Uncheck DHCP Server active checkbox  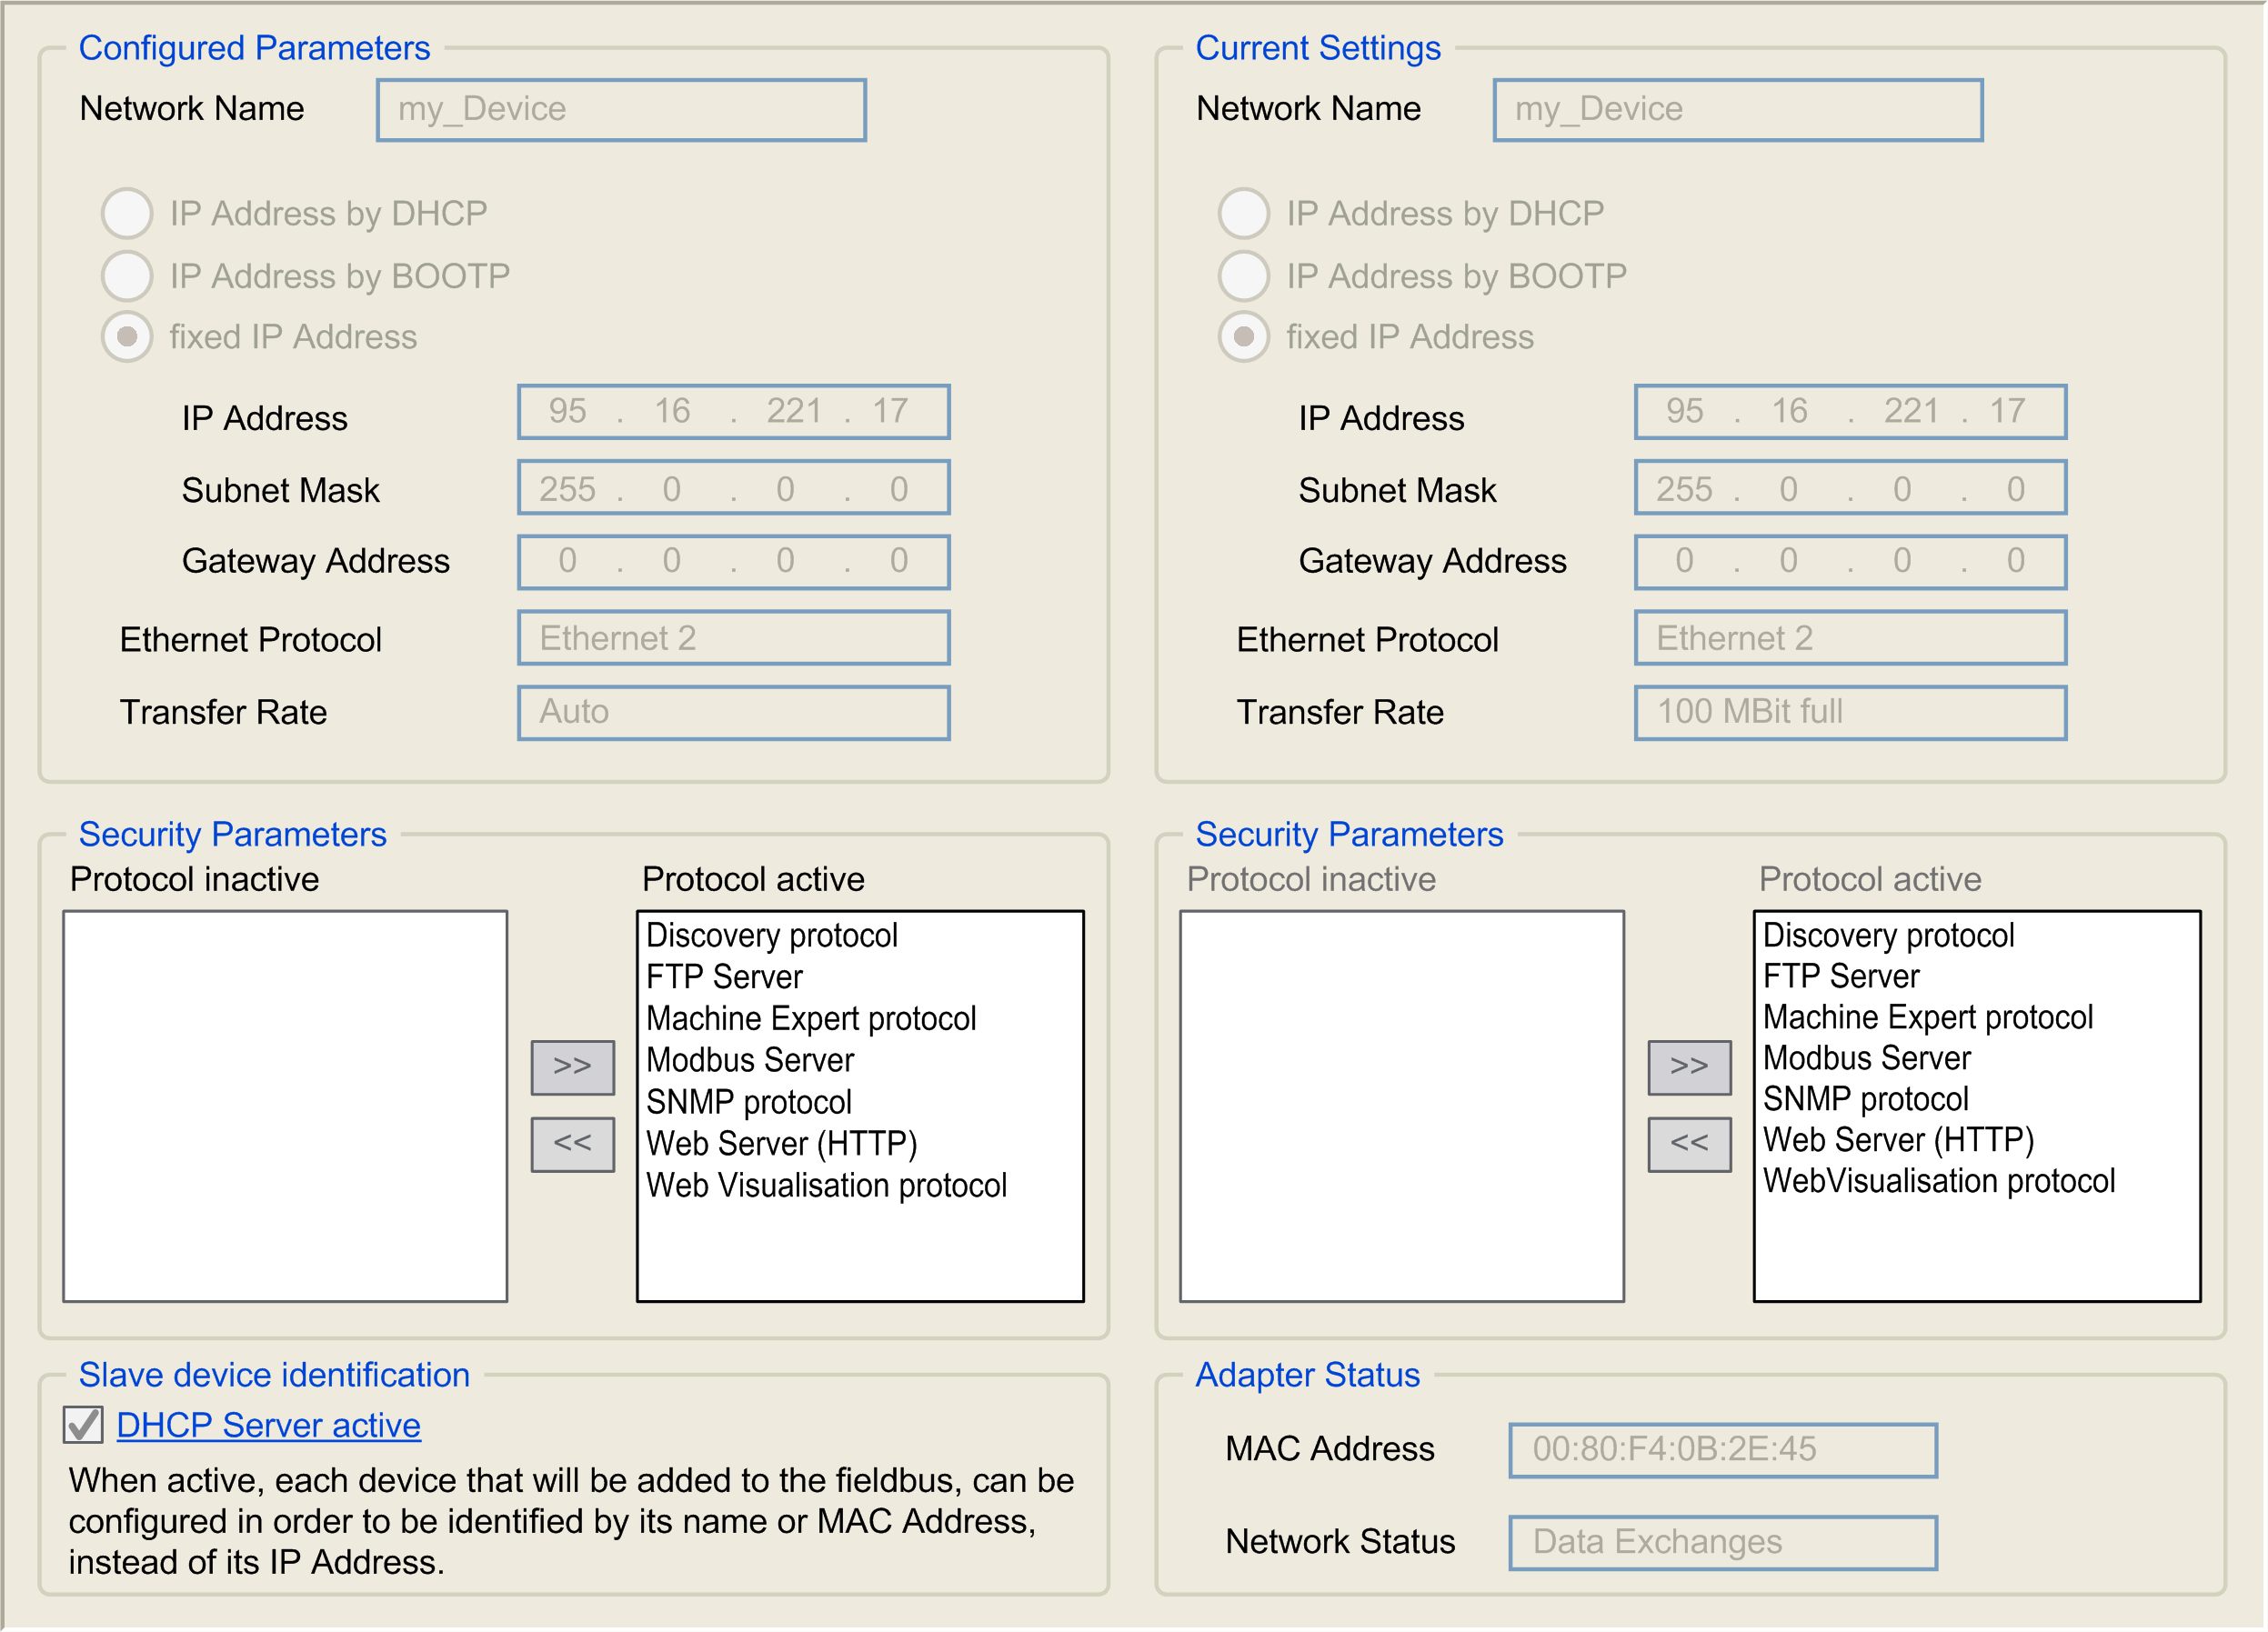(x=83, y=1424)
